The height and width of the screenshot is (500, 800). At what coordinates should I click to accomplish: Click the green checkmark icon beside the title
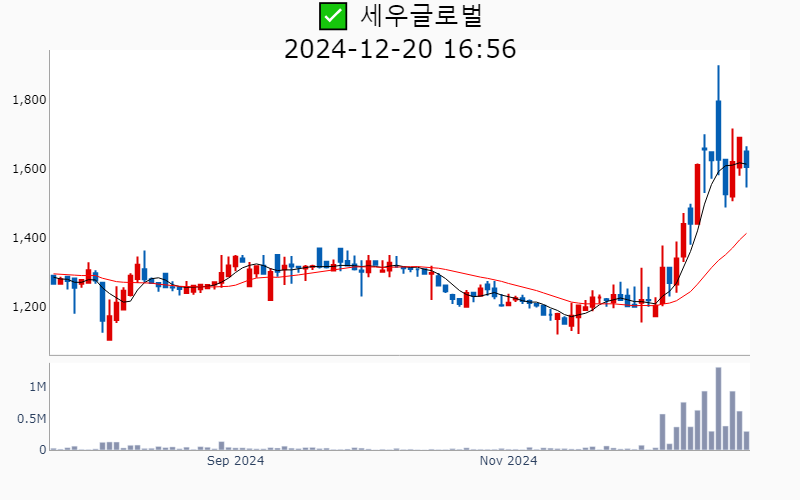coord(333,16)
